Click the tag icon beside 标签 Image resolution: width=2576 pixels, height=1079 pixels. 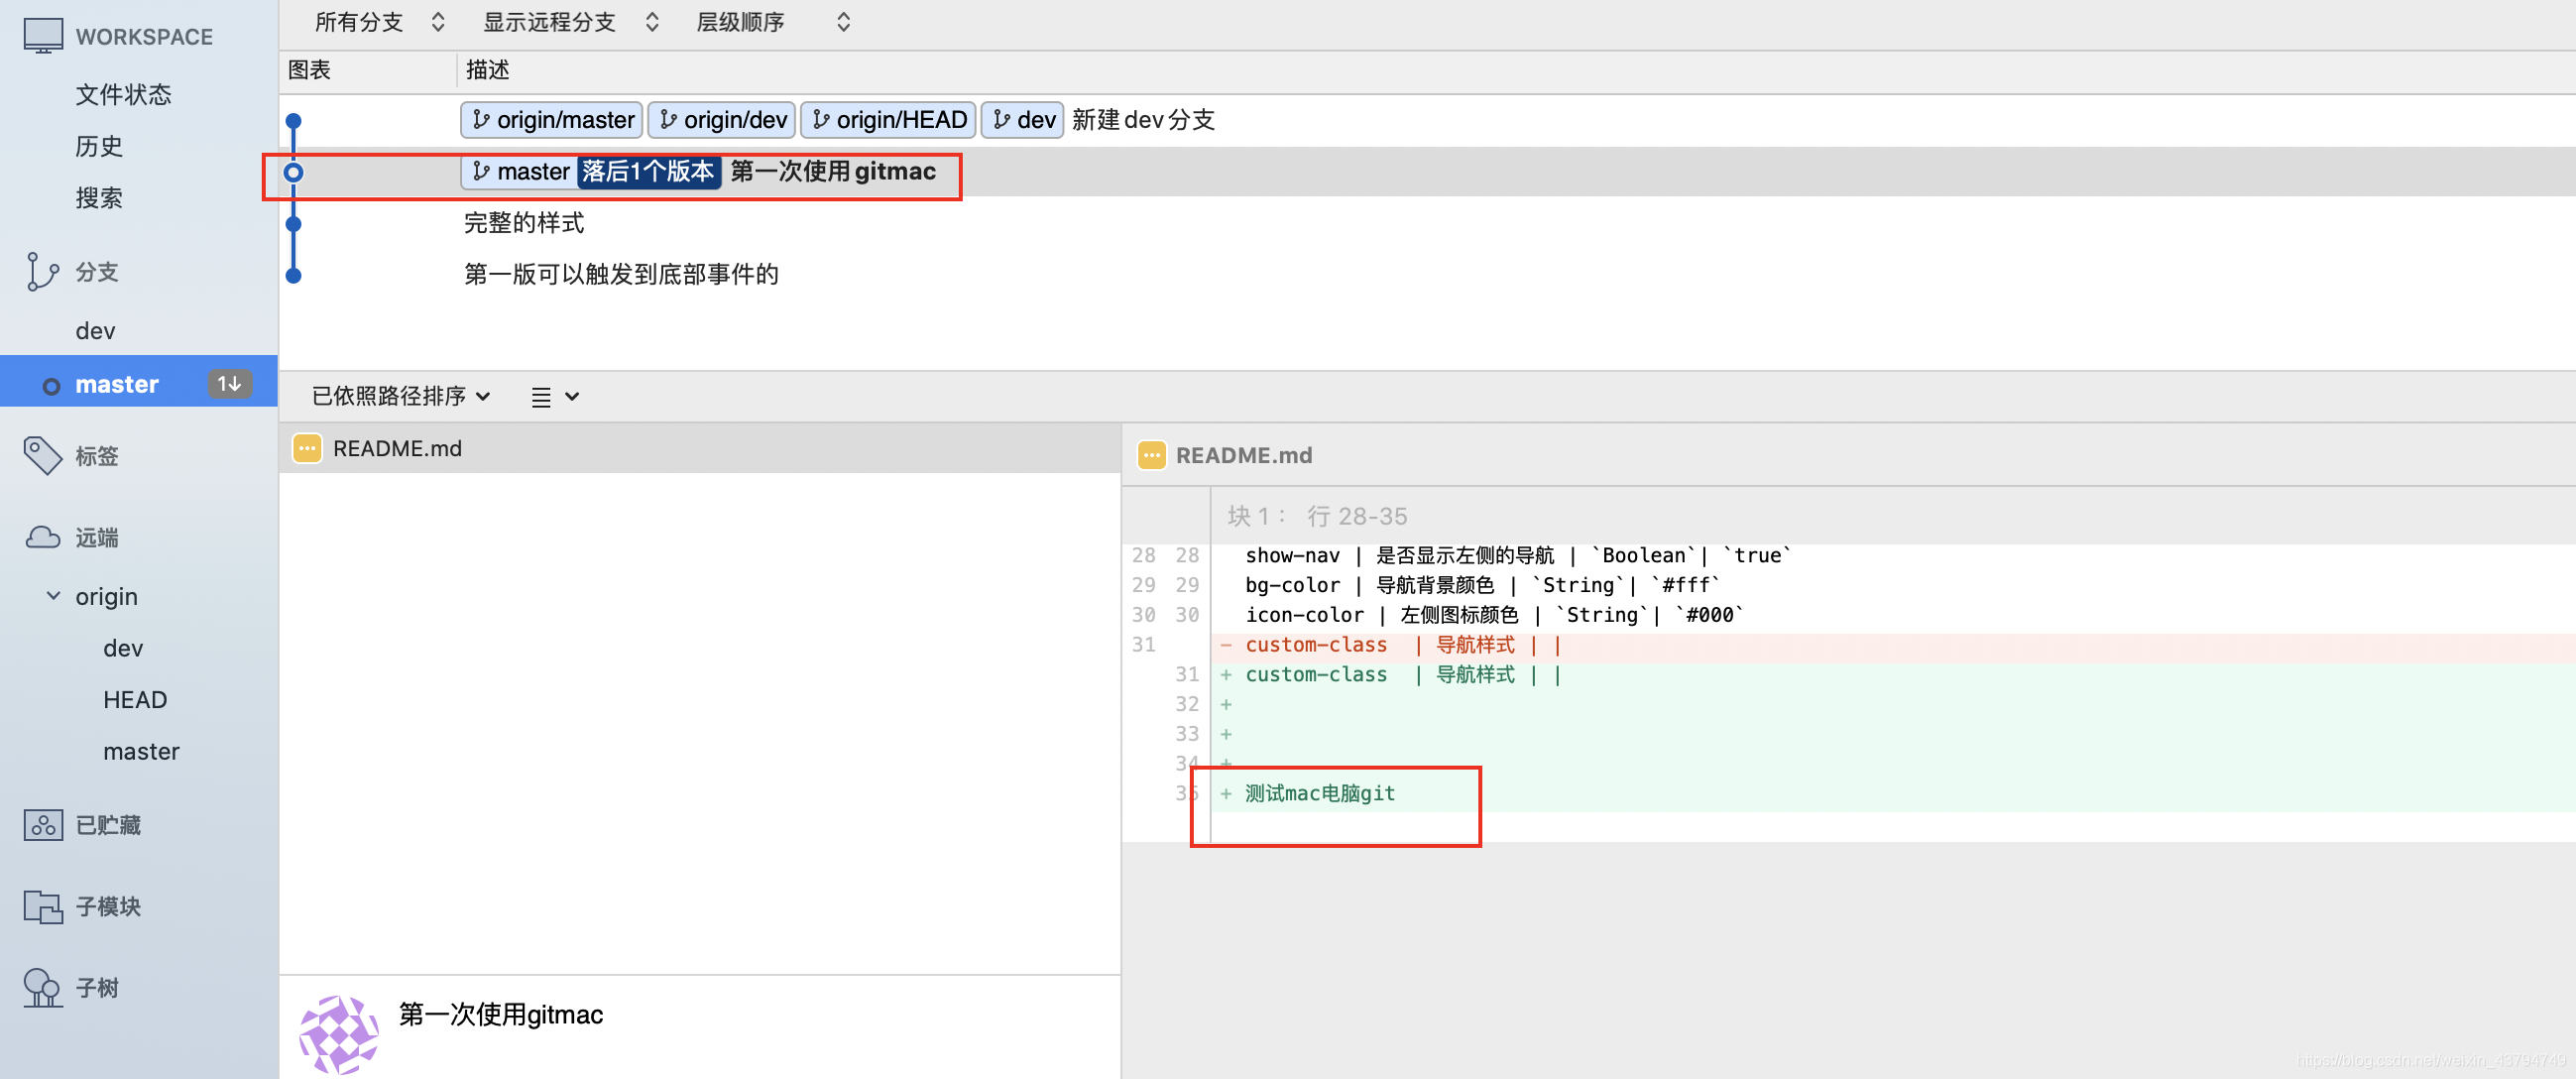tap(43, 456)
